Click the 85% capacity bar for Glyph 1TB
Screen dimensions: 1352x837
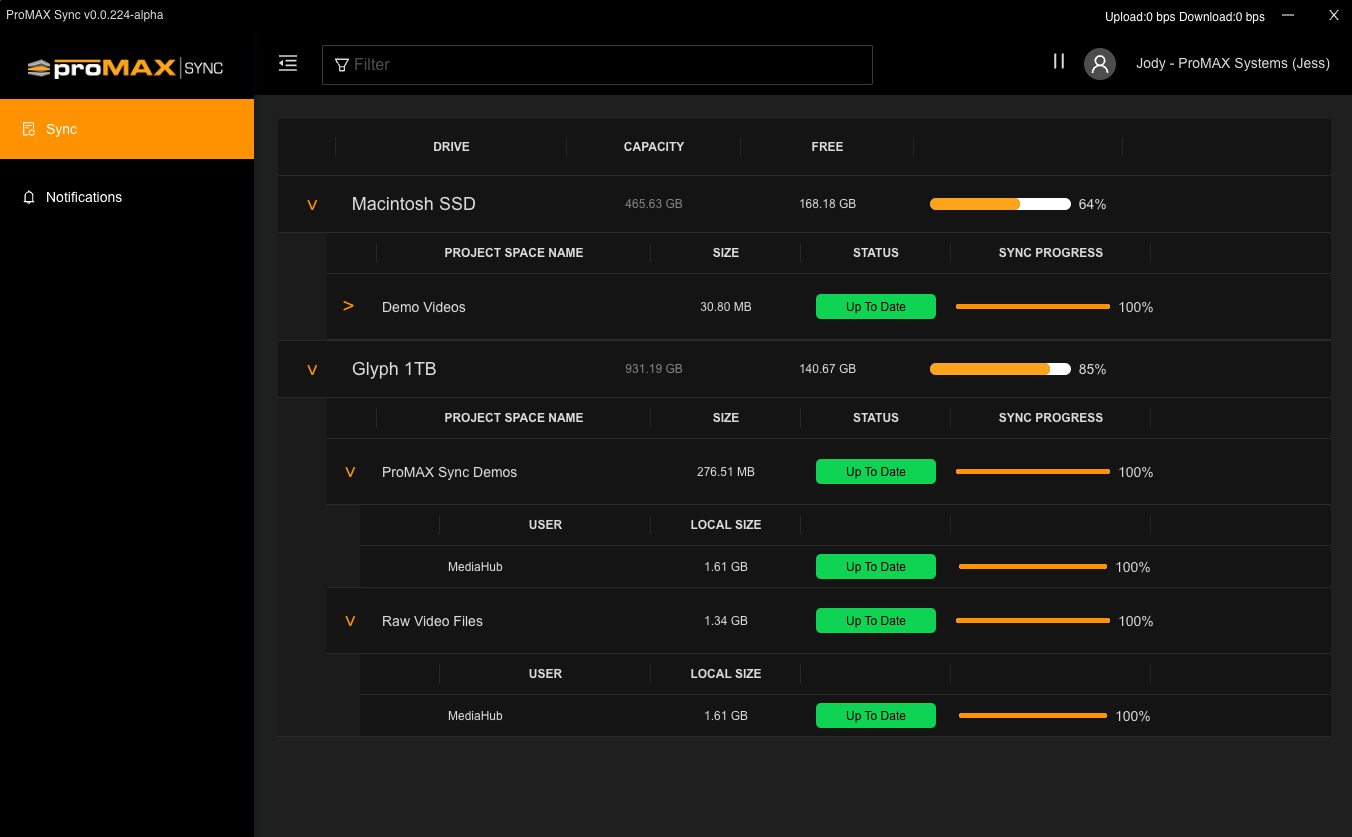1000,369
